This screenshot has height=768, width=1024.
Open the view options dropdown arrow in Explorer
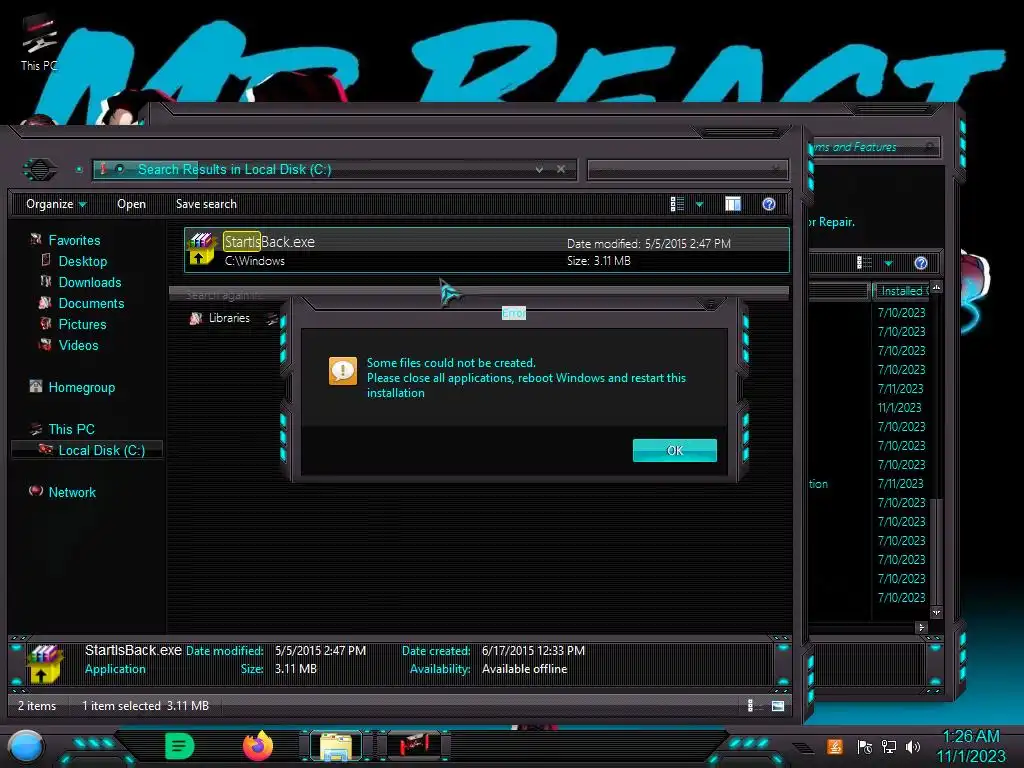coord(699,204)
